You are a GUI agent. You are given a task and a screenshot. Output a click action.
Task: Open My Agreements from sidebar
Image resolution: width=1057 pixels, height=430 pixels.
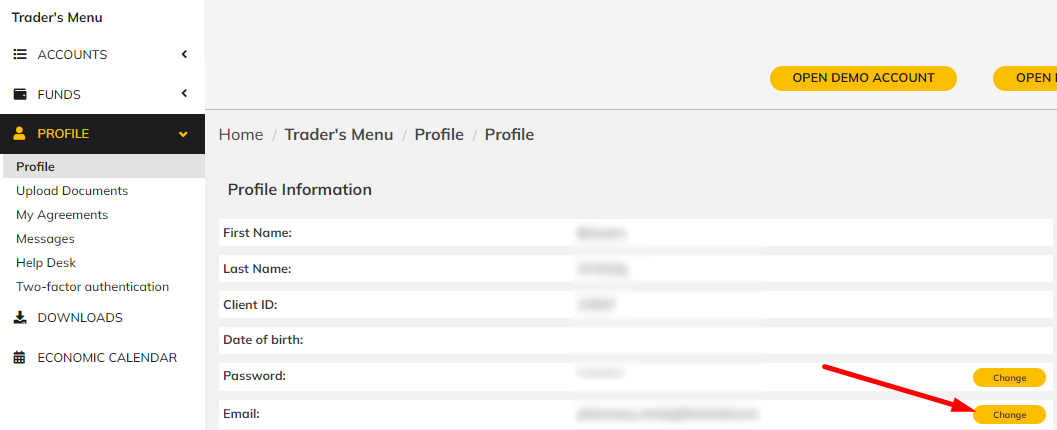coord(62,215)
